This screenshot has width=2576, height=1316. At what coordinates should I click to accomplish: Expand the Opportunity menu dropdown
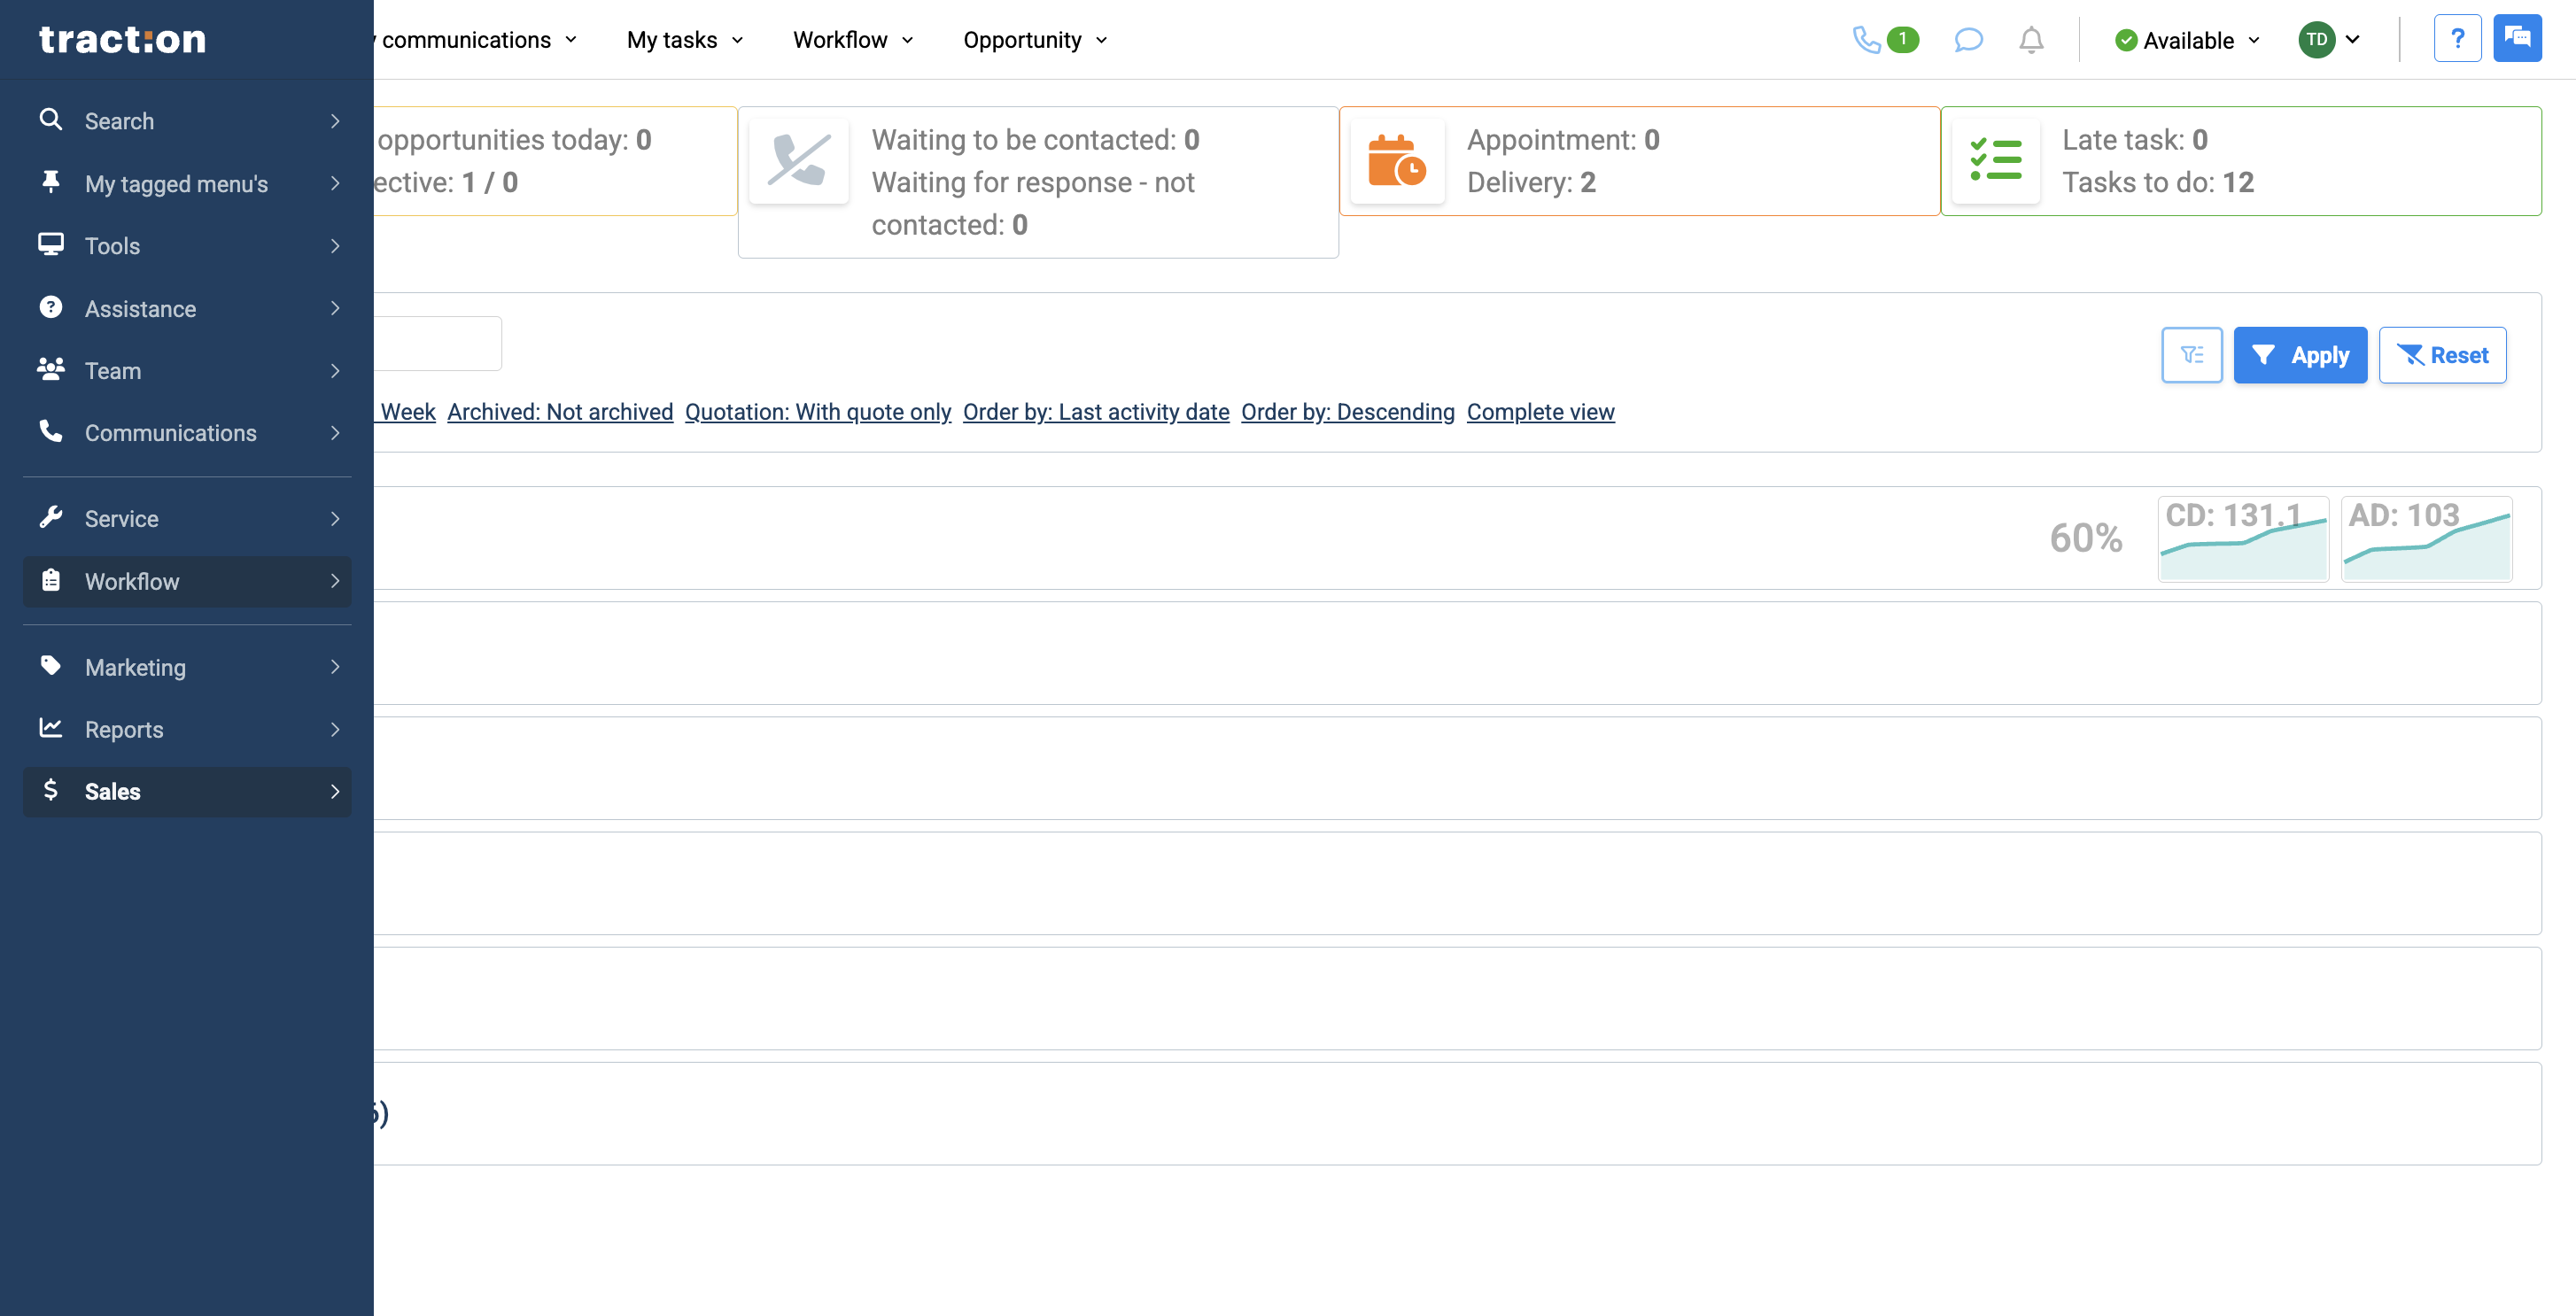pyautogui.click(x=1035, y=40)
